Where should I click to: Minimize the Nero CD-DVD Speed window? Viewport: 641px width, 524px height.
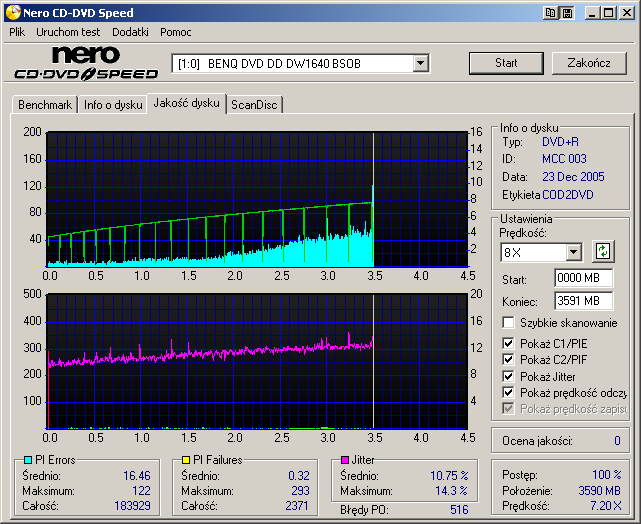click(x=592, y=13)
